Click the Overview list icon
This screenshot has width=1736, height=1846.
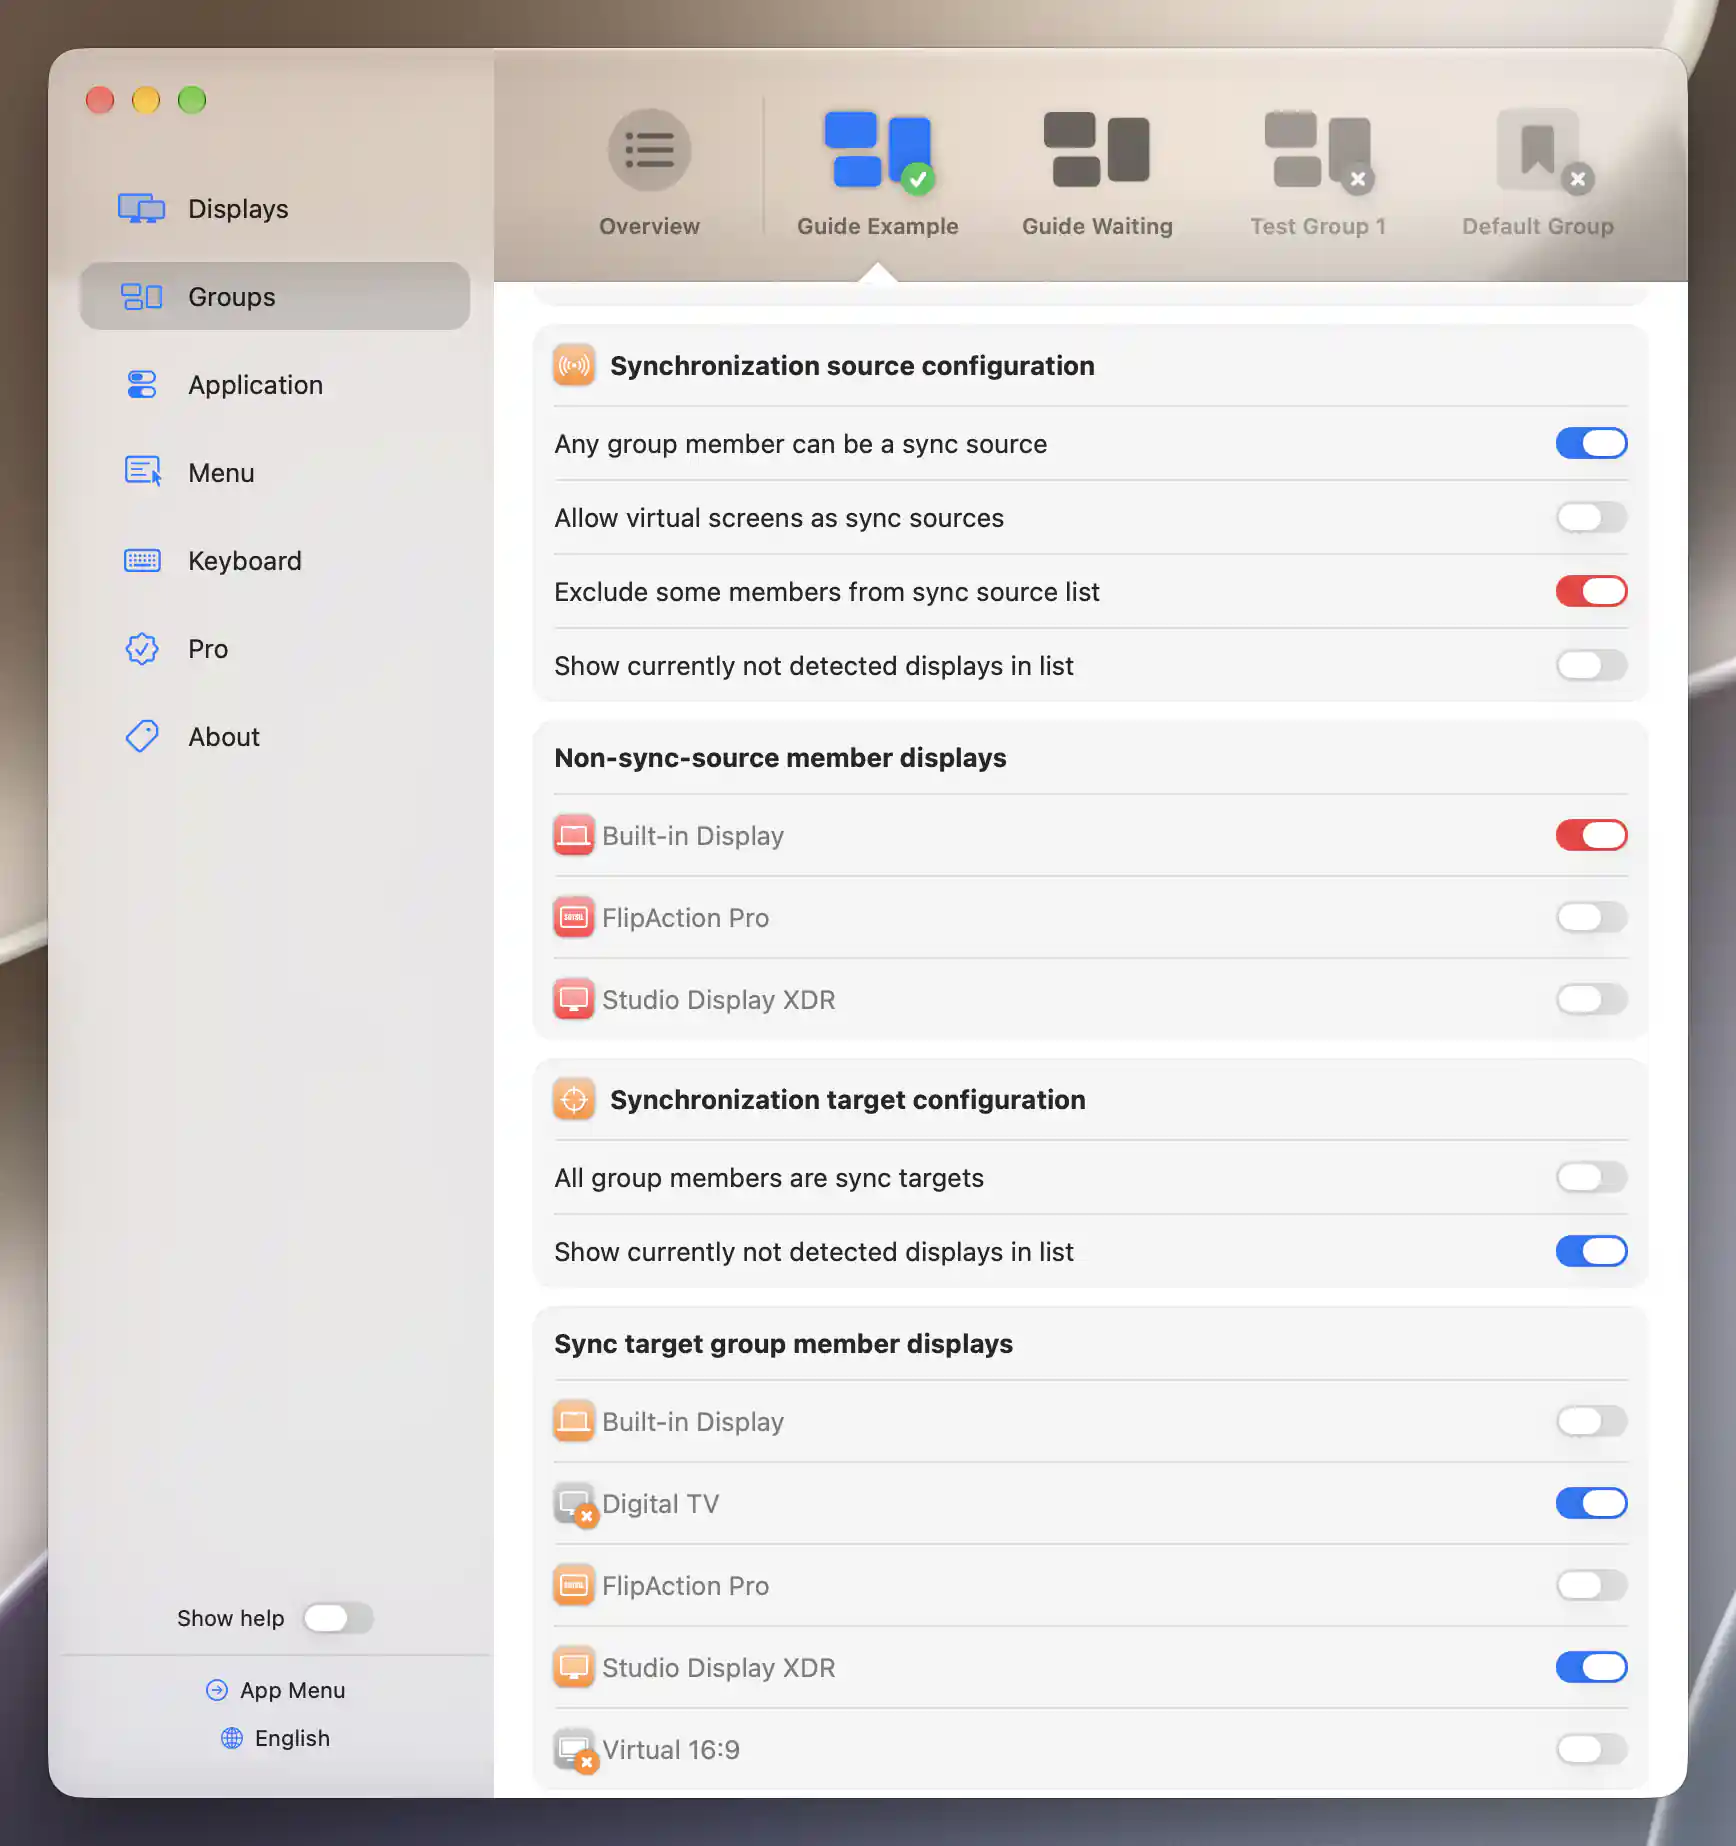pyautogui.click(x=649, y=150)
